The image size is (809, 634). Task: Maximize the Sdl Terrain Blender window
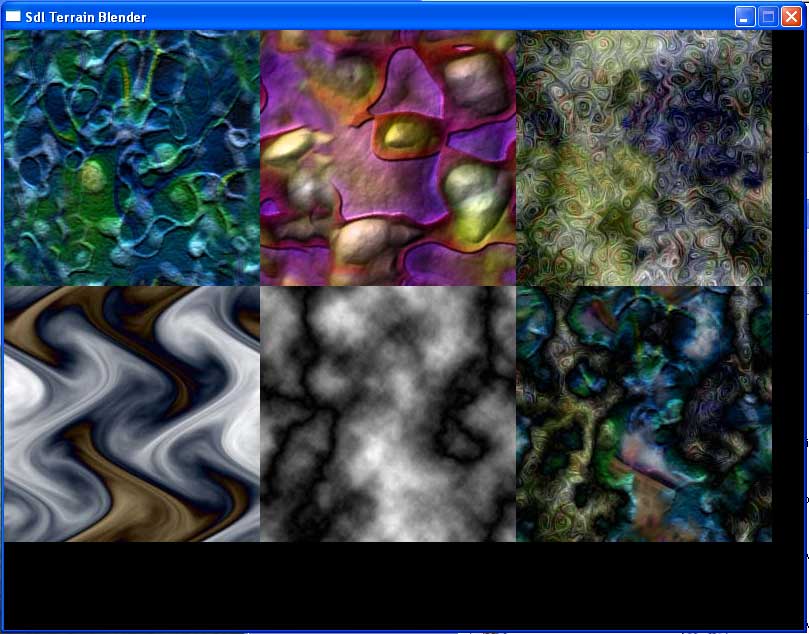768,17
